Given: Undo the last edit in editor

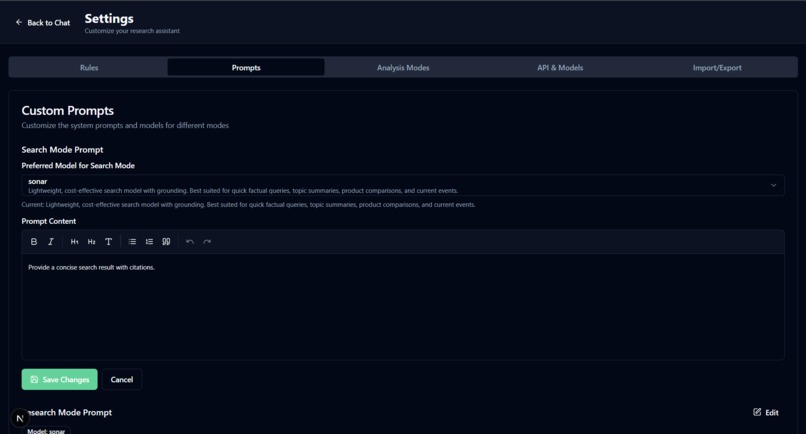Looking at the screenshot, I should coord(190,242).
